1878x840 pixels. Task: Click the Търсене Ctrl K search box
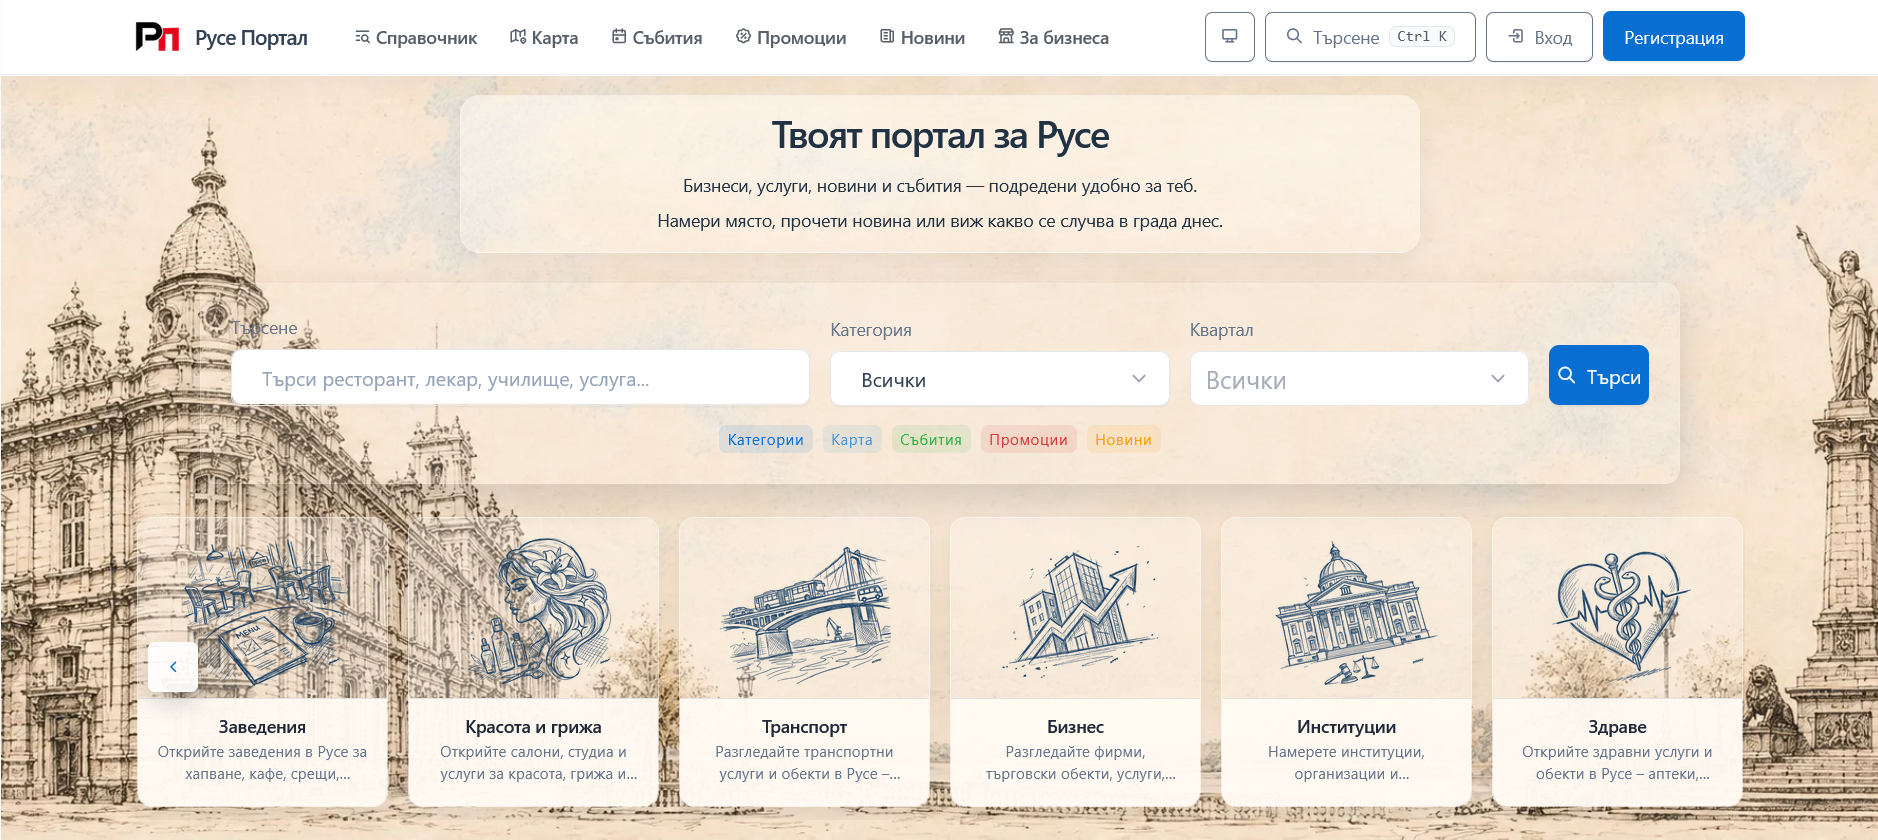click(1370, 37)
